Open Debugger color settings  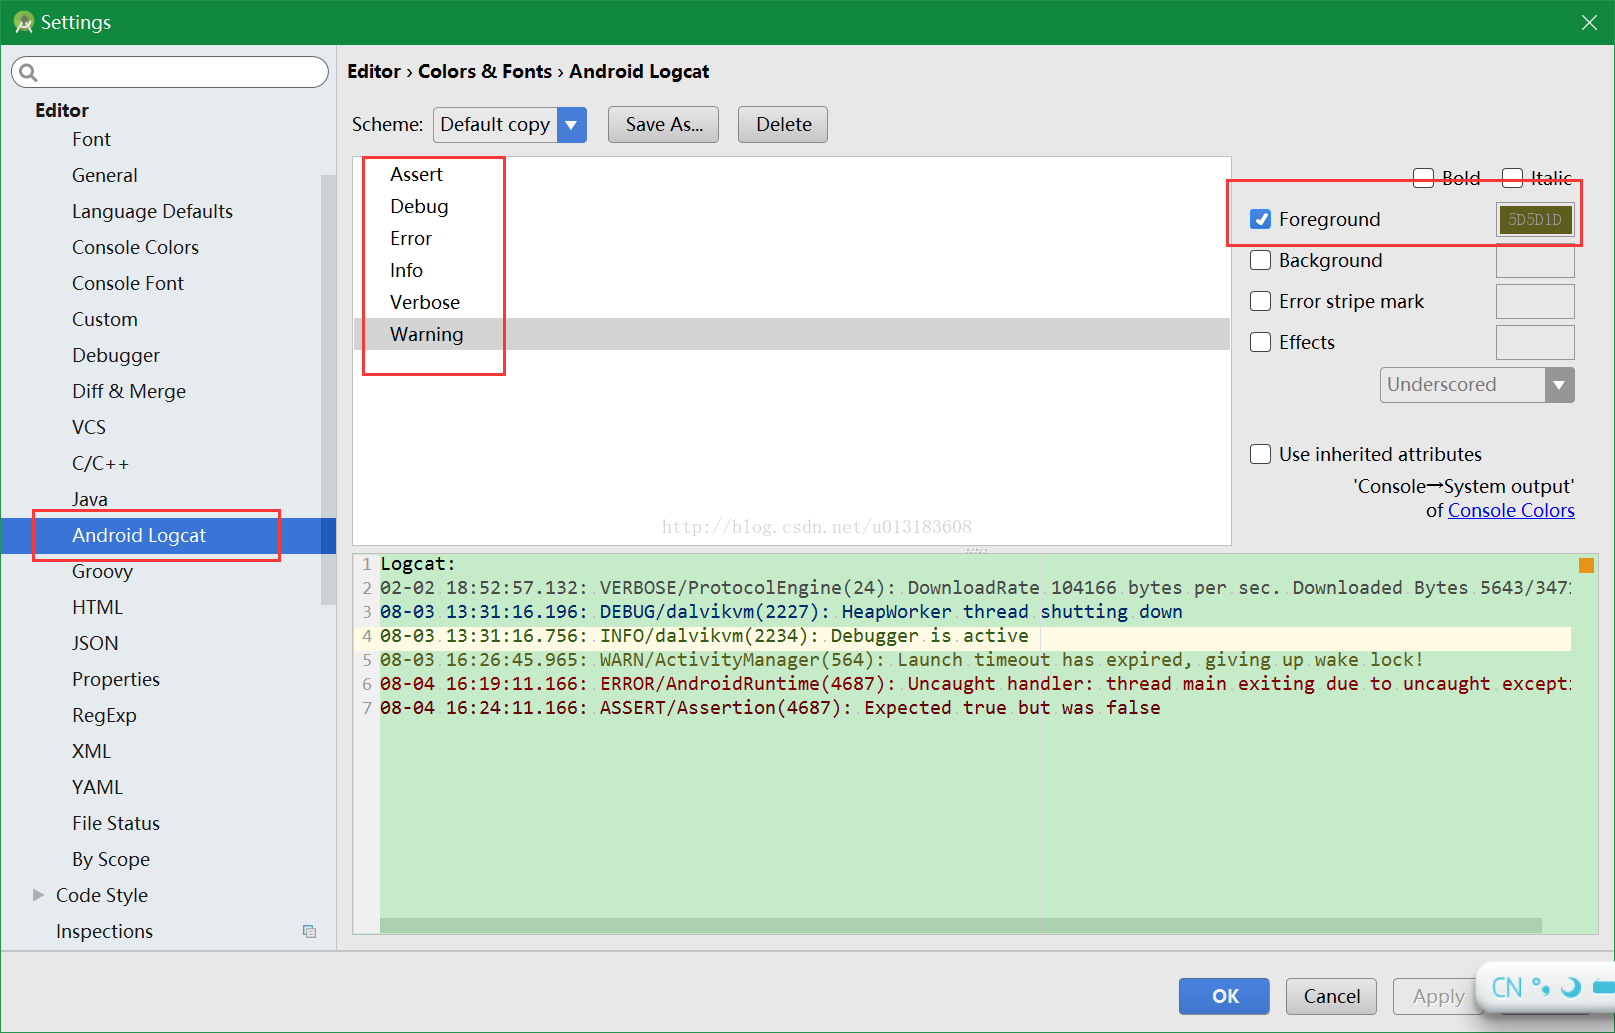point(116,355)
